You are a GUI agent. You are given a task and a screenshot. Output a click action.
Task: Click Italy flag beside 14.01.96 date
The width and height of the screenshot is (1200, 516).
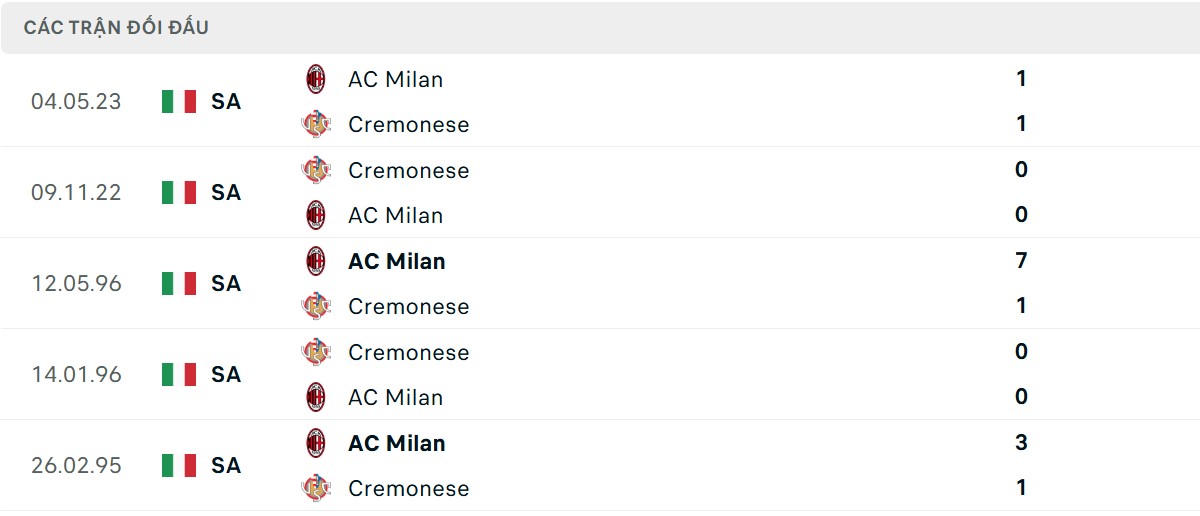[x=179, y=374]
